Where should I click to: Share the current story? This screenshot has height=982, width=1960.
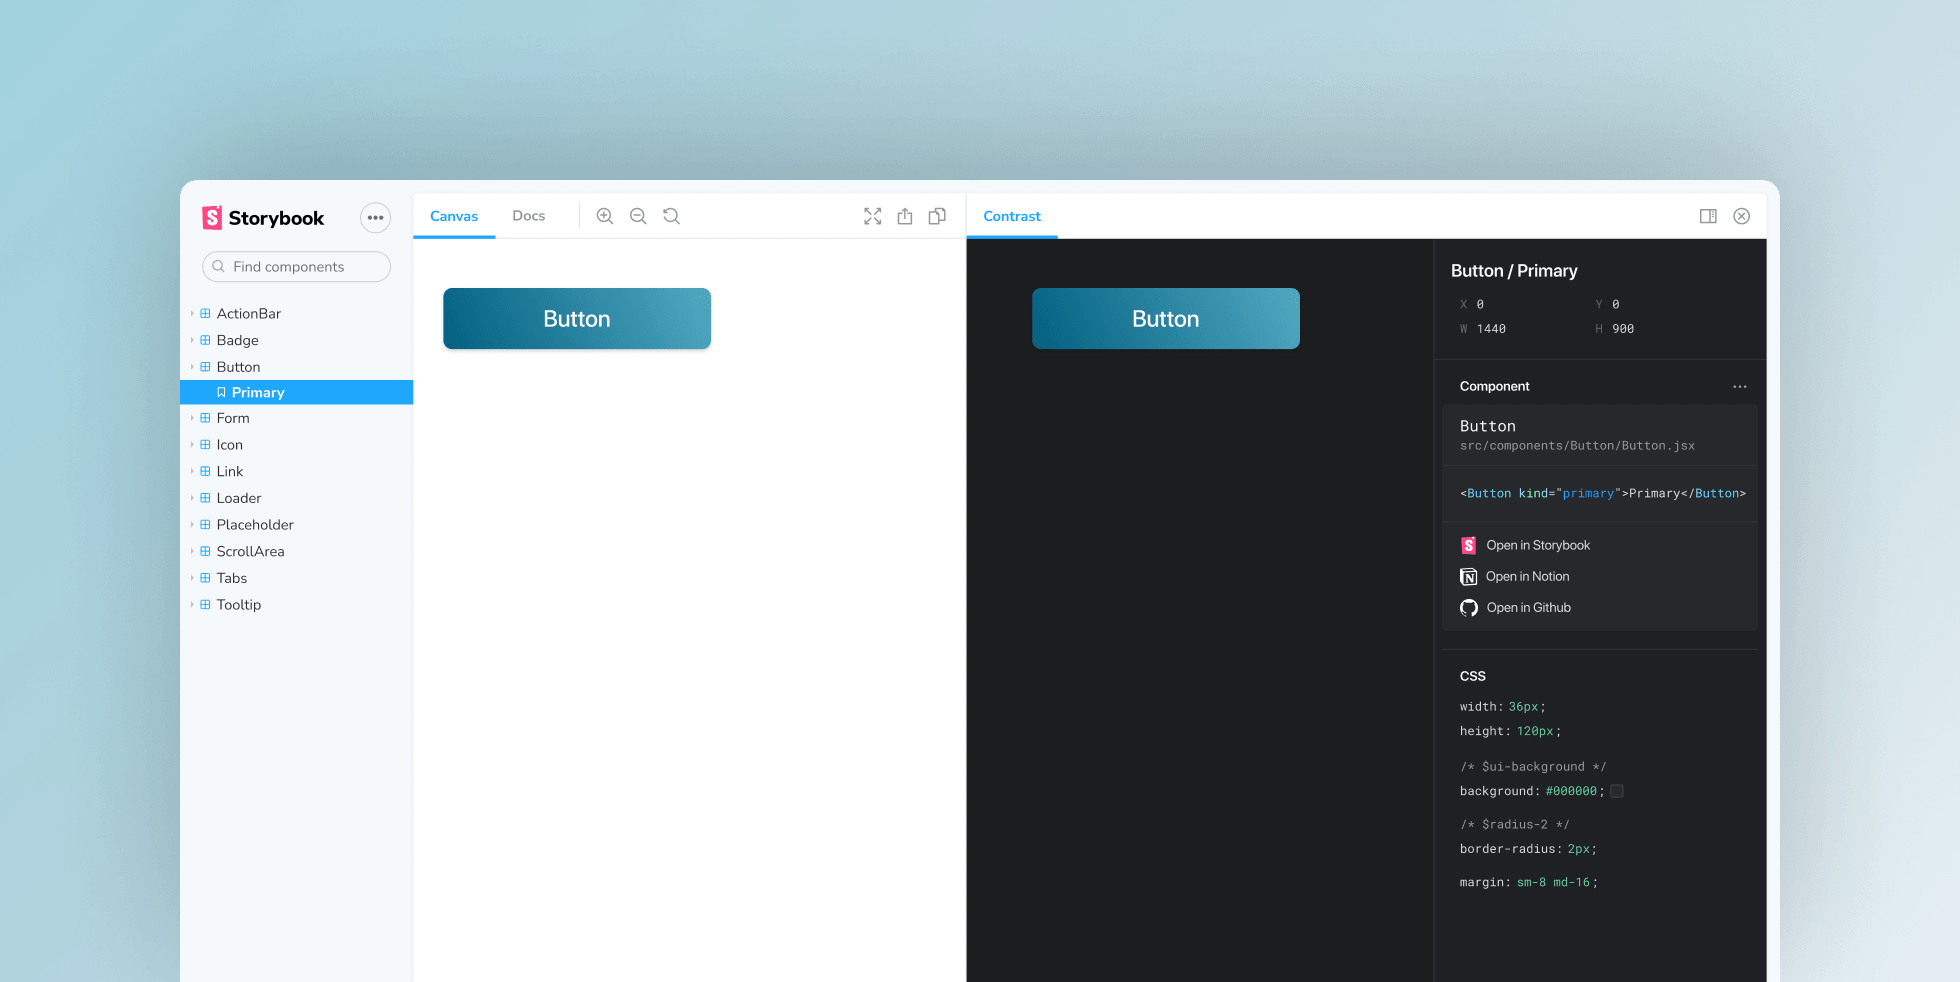905,216
